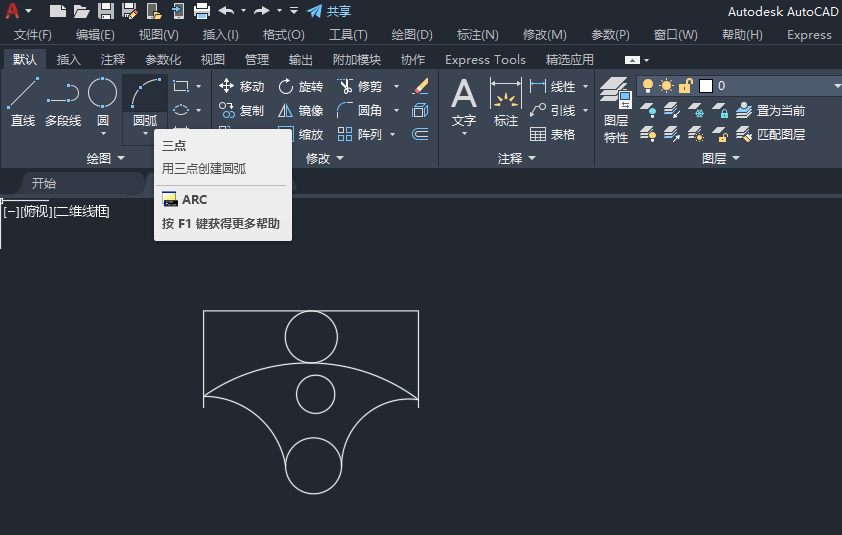Click the layer Off icon with lightbulb

[x=648, y=110]
